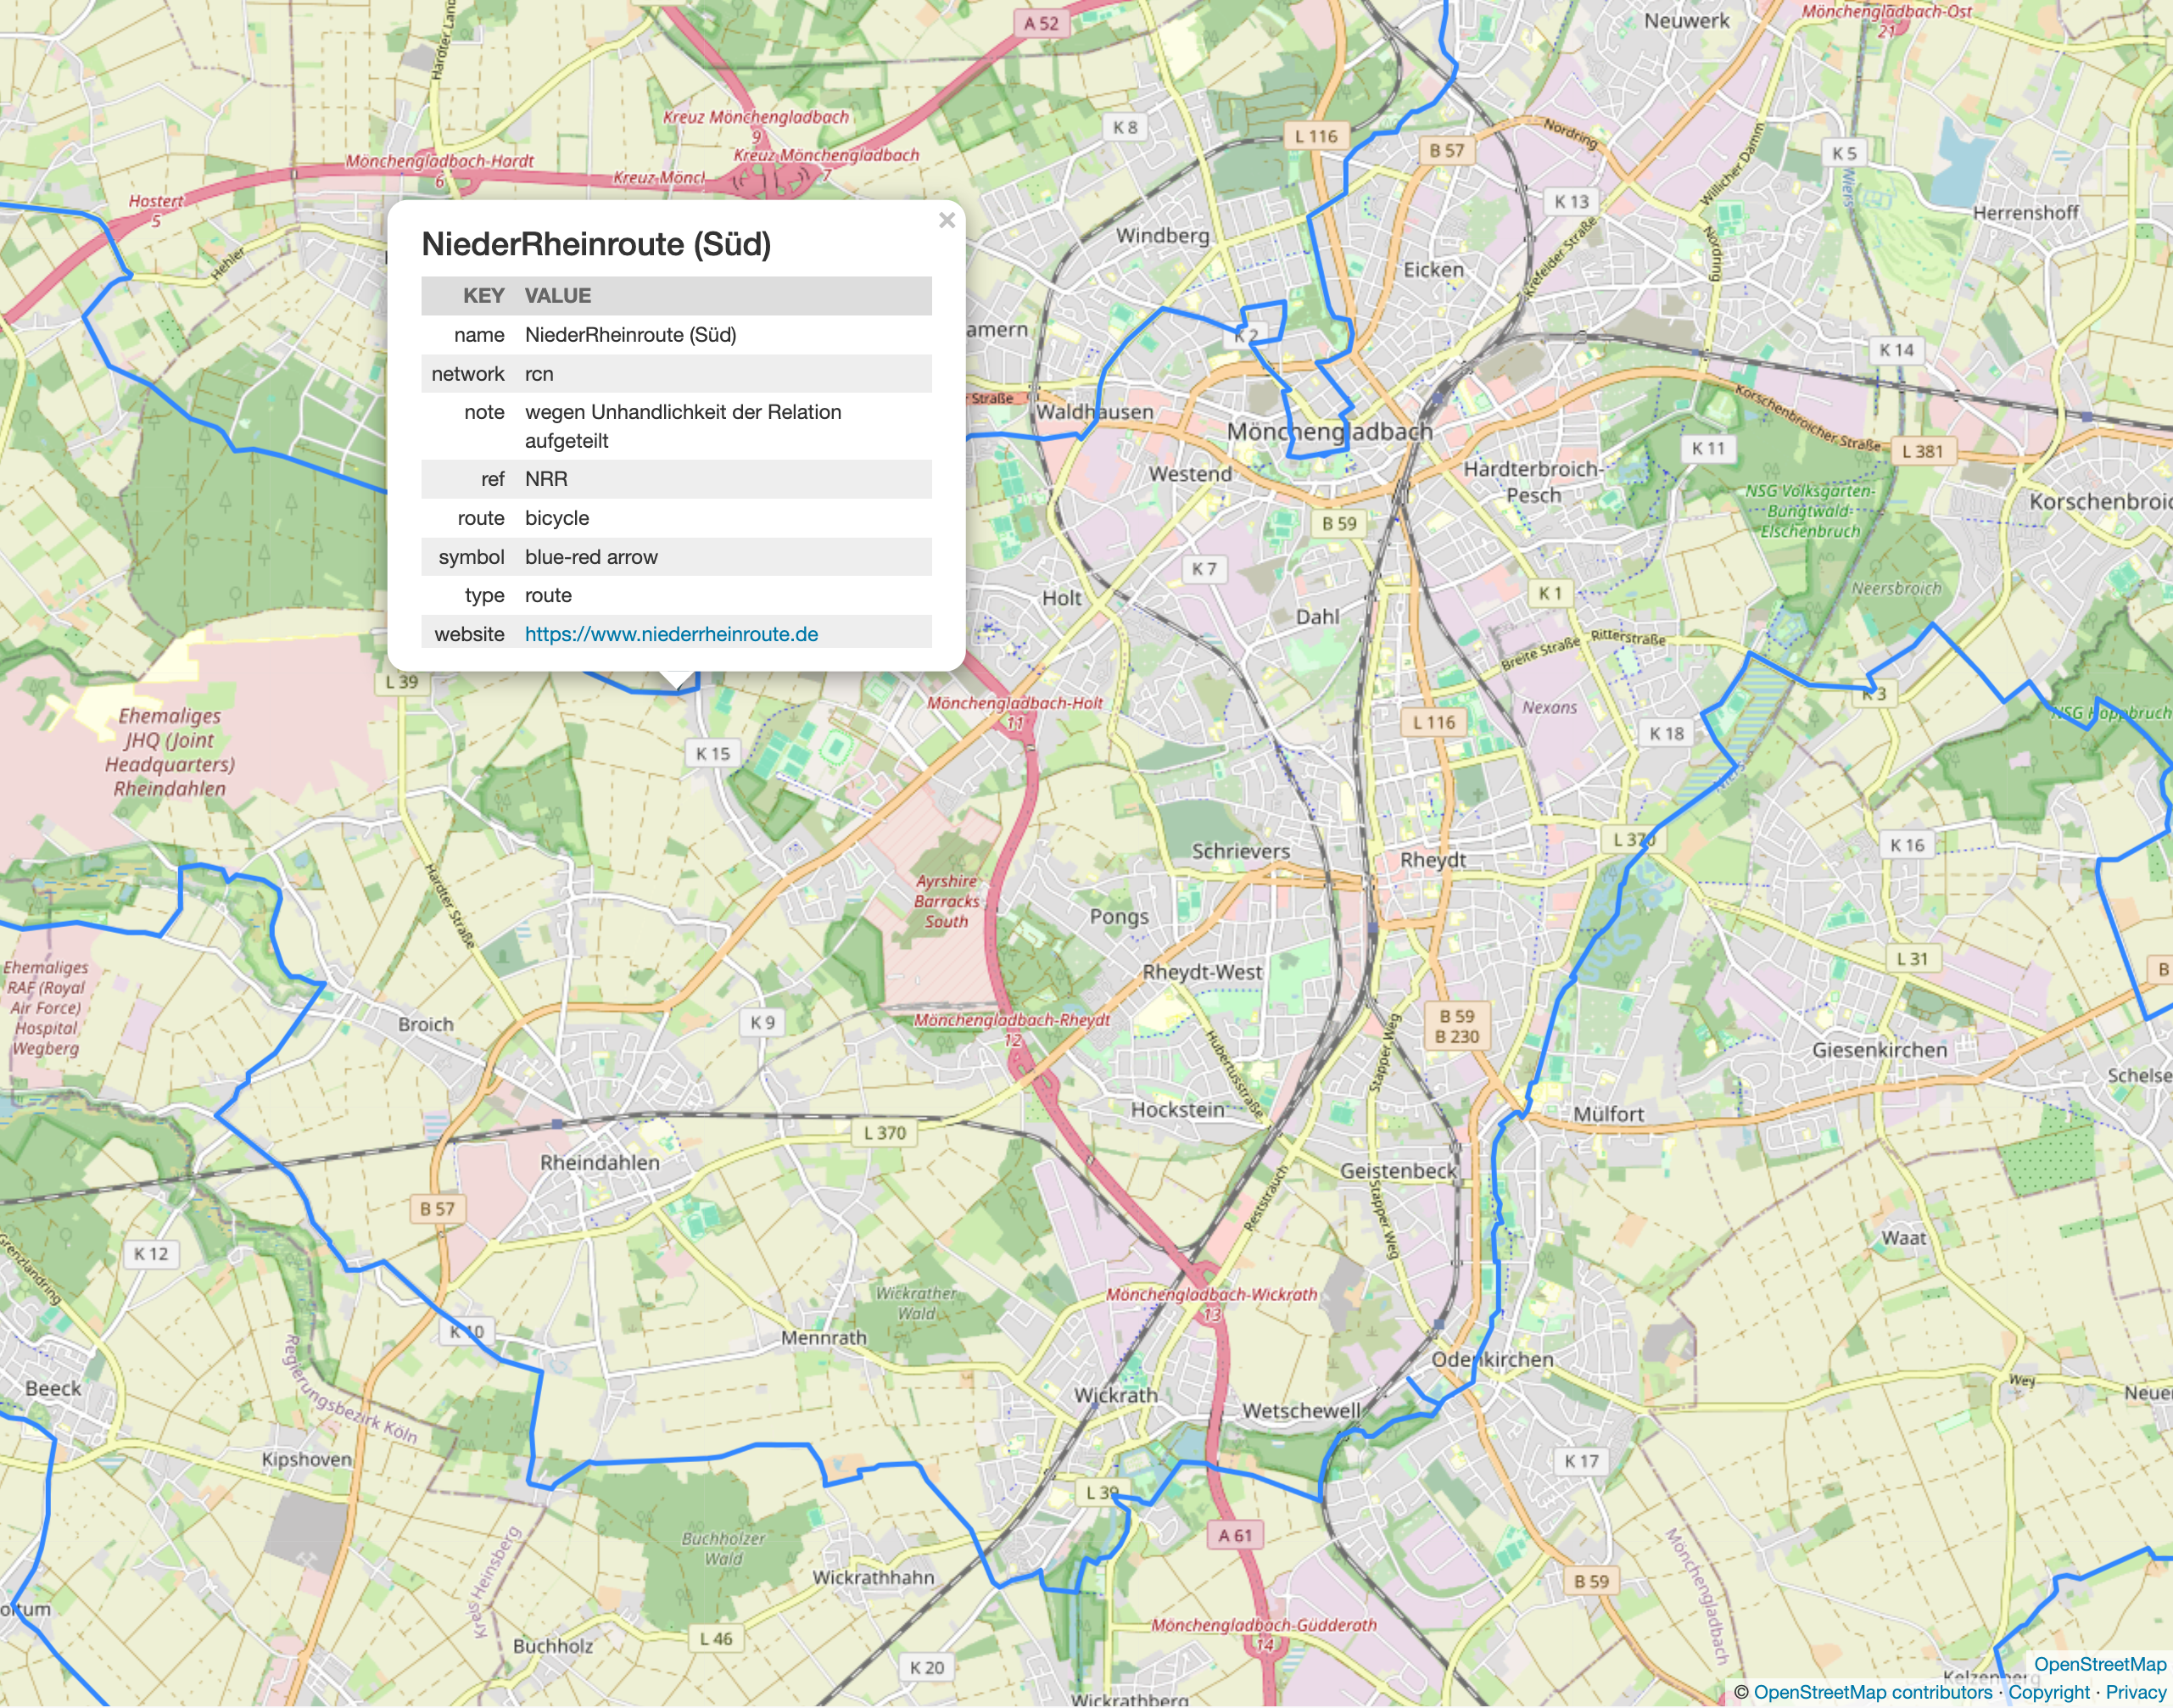Screen dimensions: 2173x1708
Task: Click the L 370 road shield
Action: [884, 1132]
